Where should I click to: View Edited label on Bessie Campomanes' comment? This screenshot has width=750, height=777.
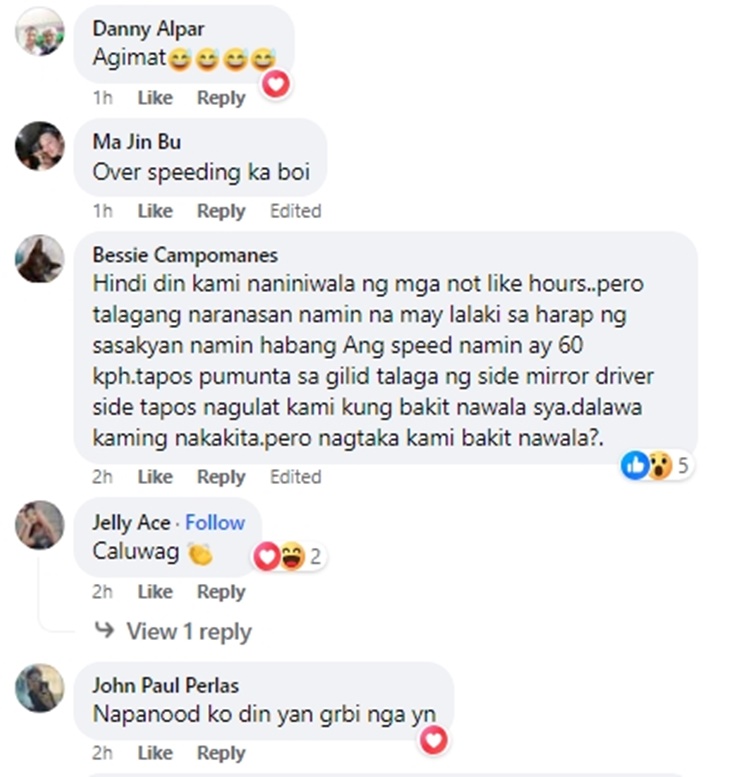tap(295, 477)
